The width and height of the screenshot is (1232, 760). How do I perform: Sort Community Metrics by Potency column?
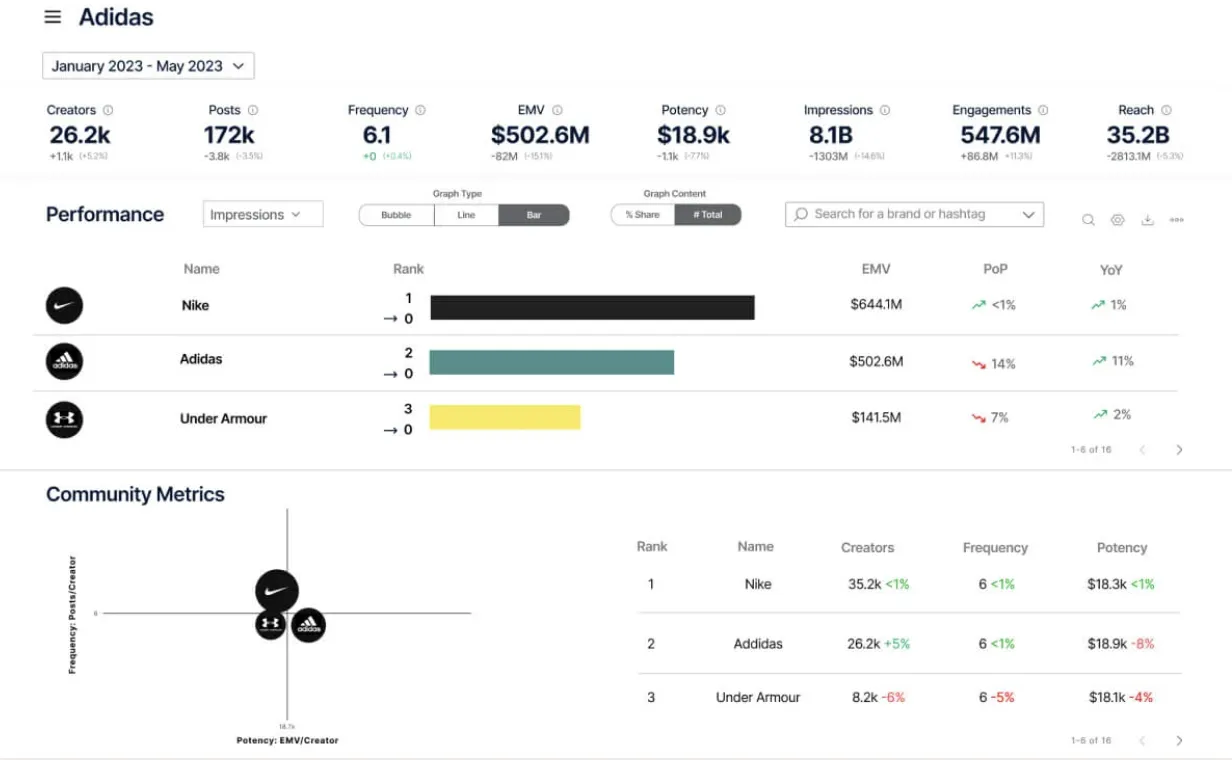click(x=1122, y=548)
